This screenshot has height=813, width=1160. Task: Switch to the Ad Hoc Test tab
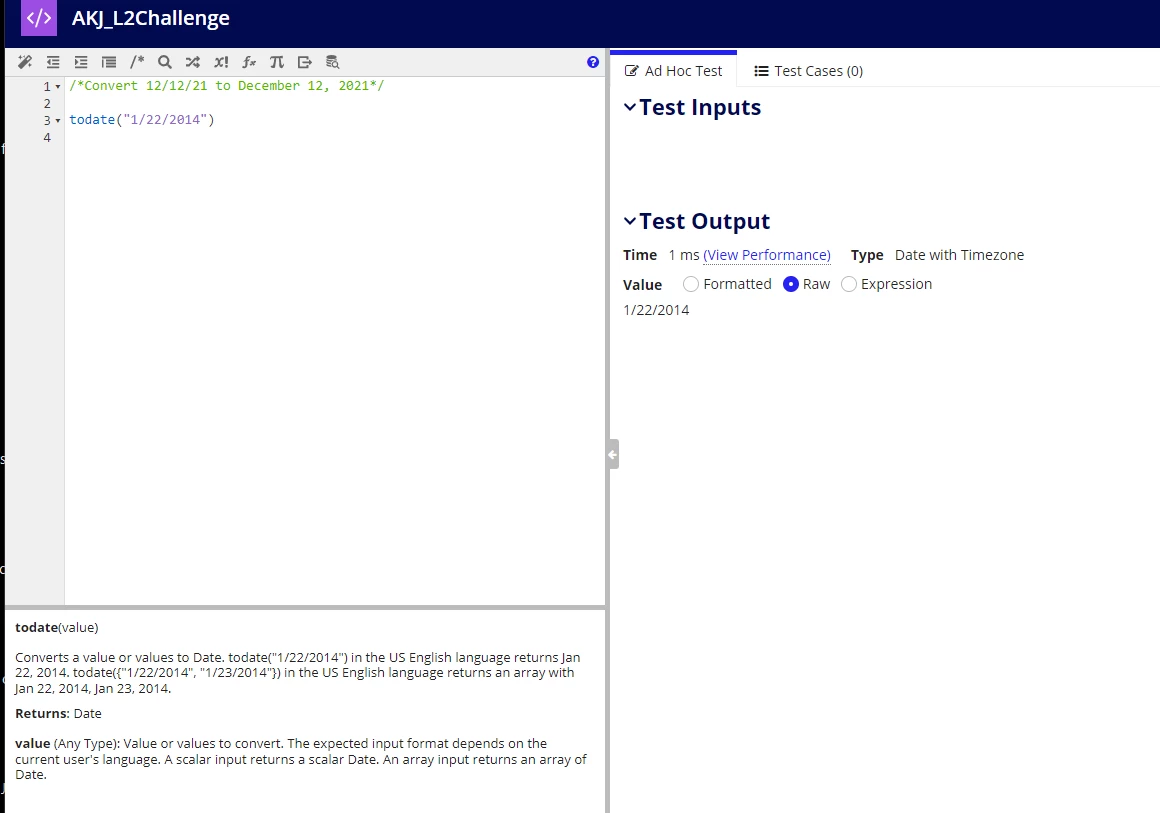pyautogui.click(x=673, y=71)
